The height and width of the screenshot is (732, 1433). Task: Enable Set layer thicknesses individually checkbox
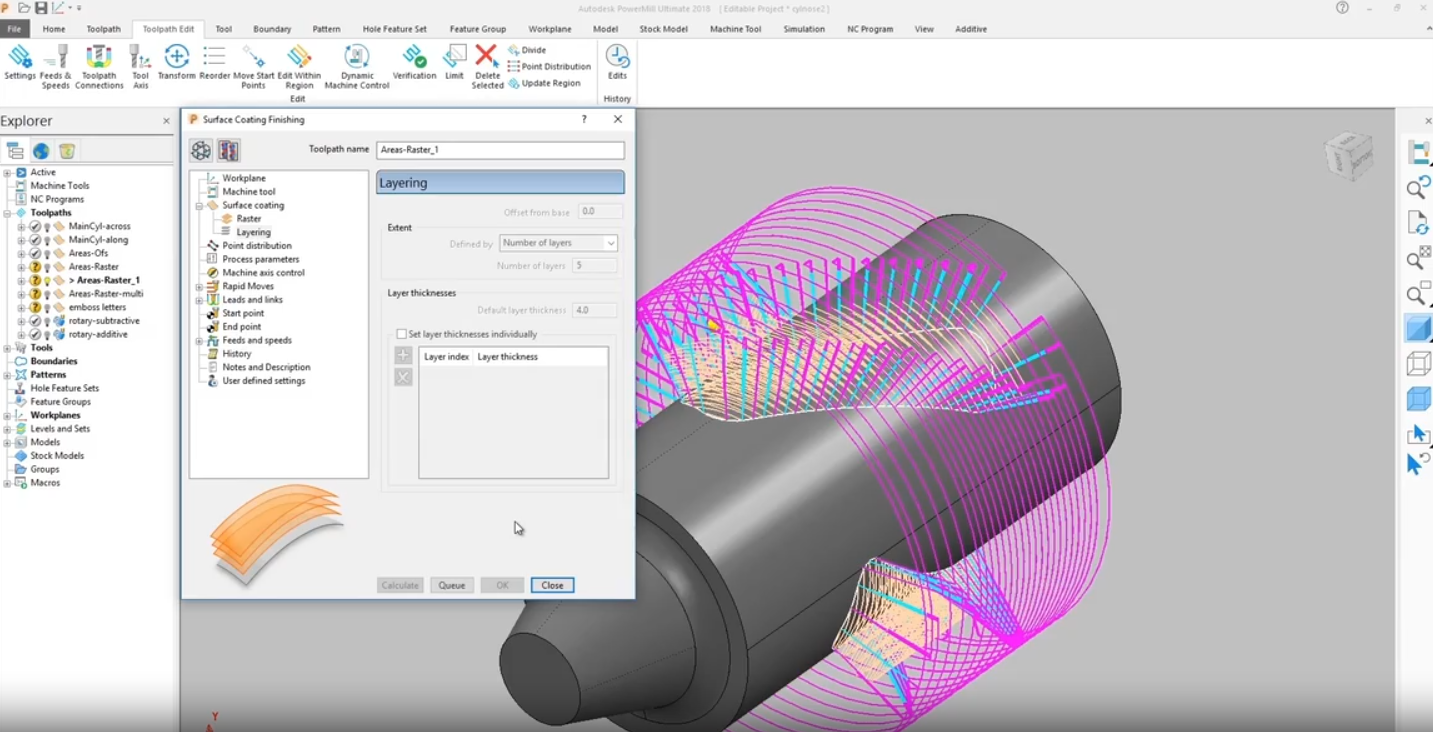[402, 334]
